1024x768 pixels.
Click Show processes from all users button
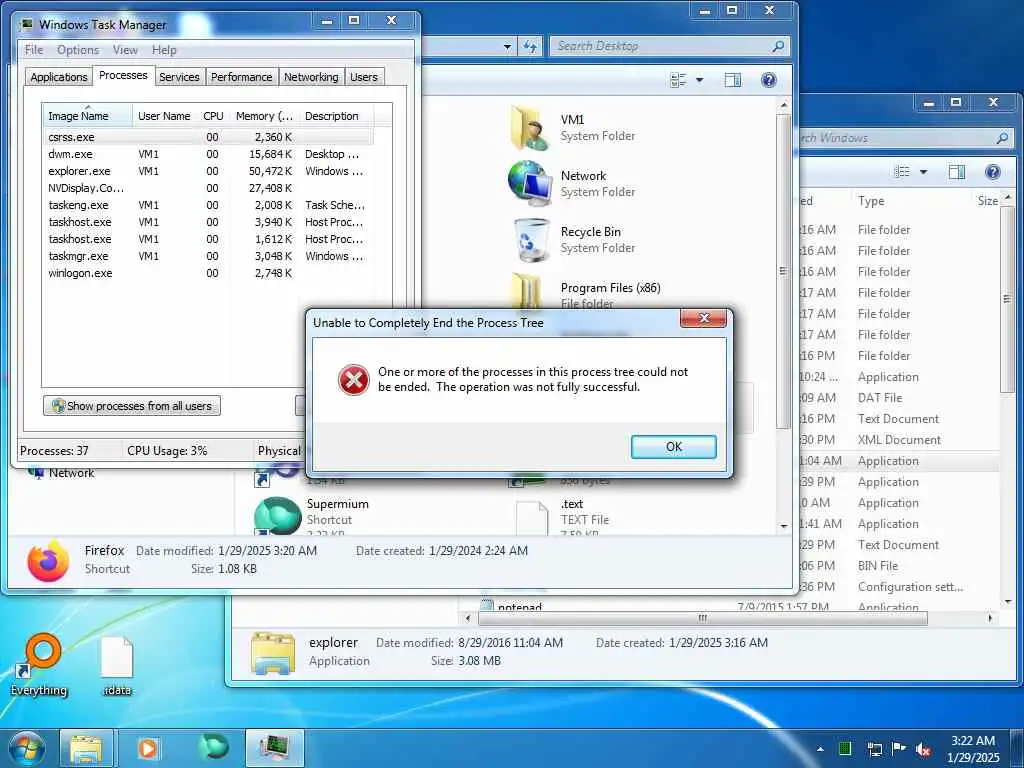(x=132, y=406)
